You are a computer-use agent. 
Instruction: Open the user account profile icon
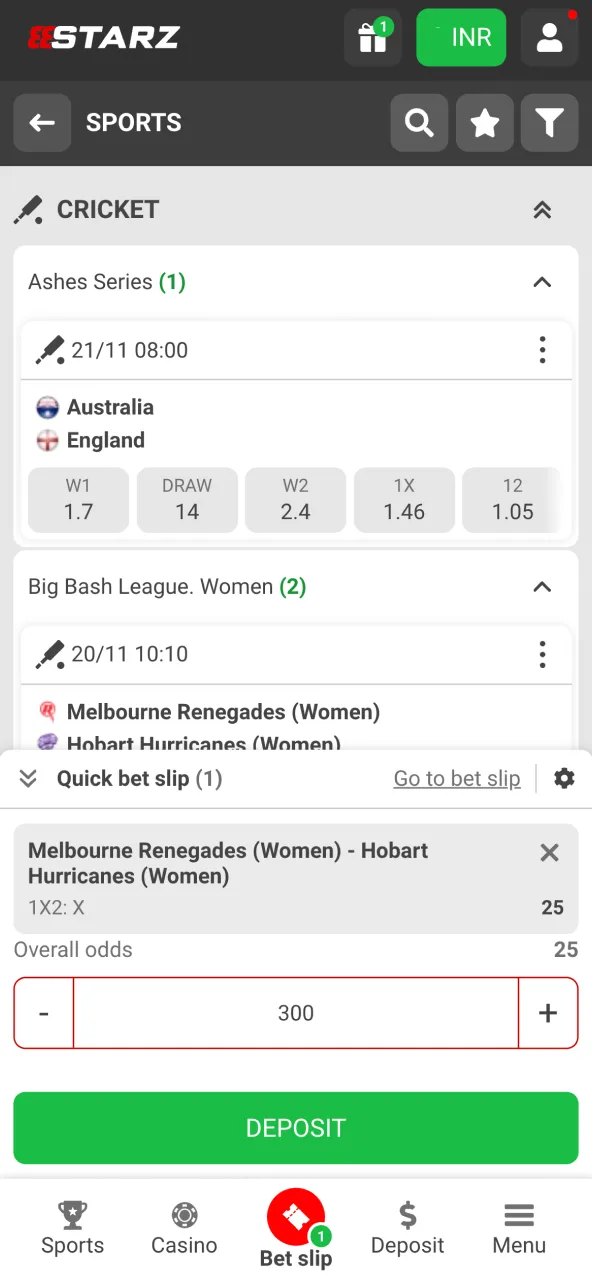click(x=548, y=37)
